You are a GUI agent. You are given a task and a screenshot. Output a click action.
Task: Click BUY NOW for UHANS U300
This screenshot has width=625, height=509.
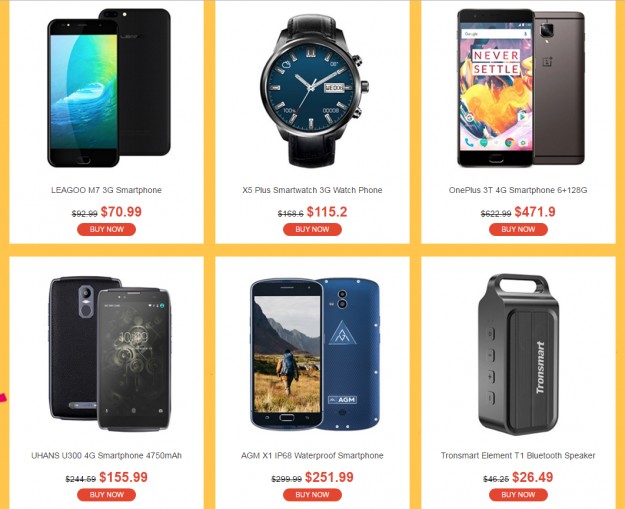click(x=106, y=495)
